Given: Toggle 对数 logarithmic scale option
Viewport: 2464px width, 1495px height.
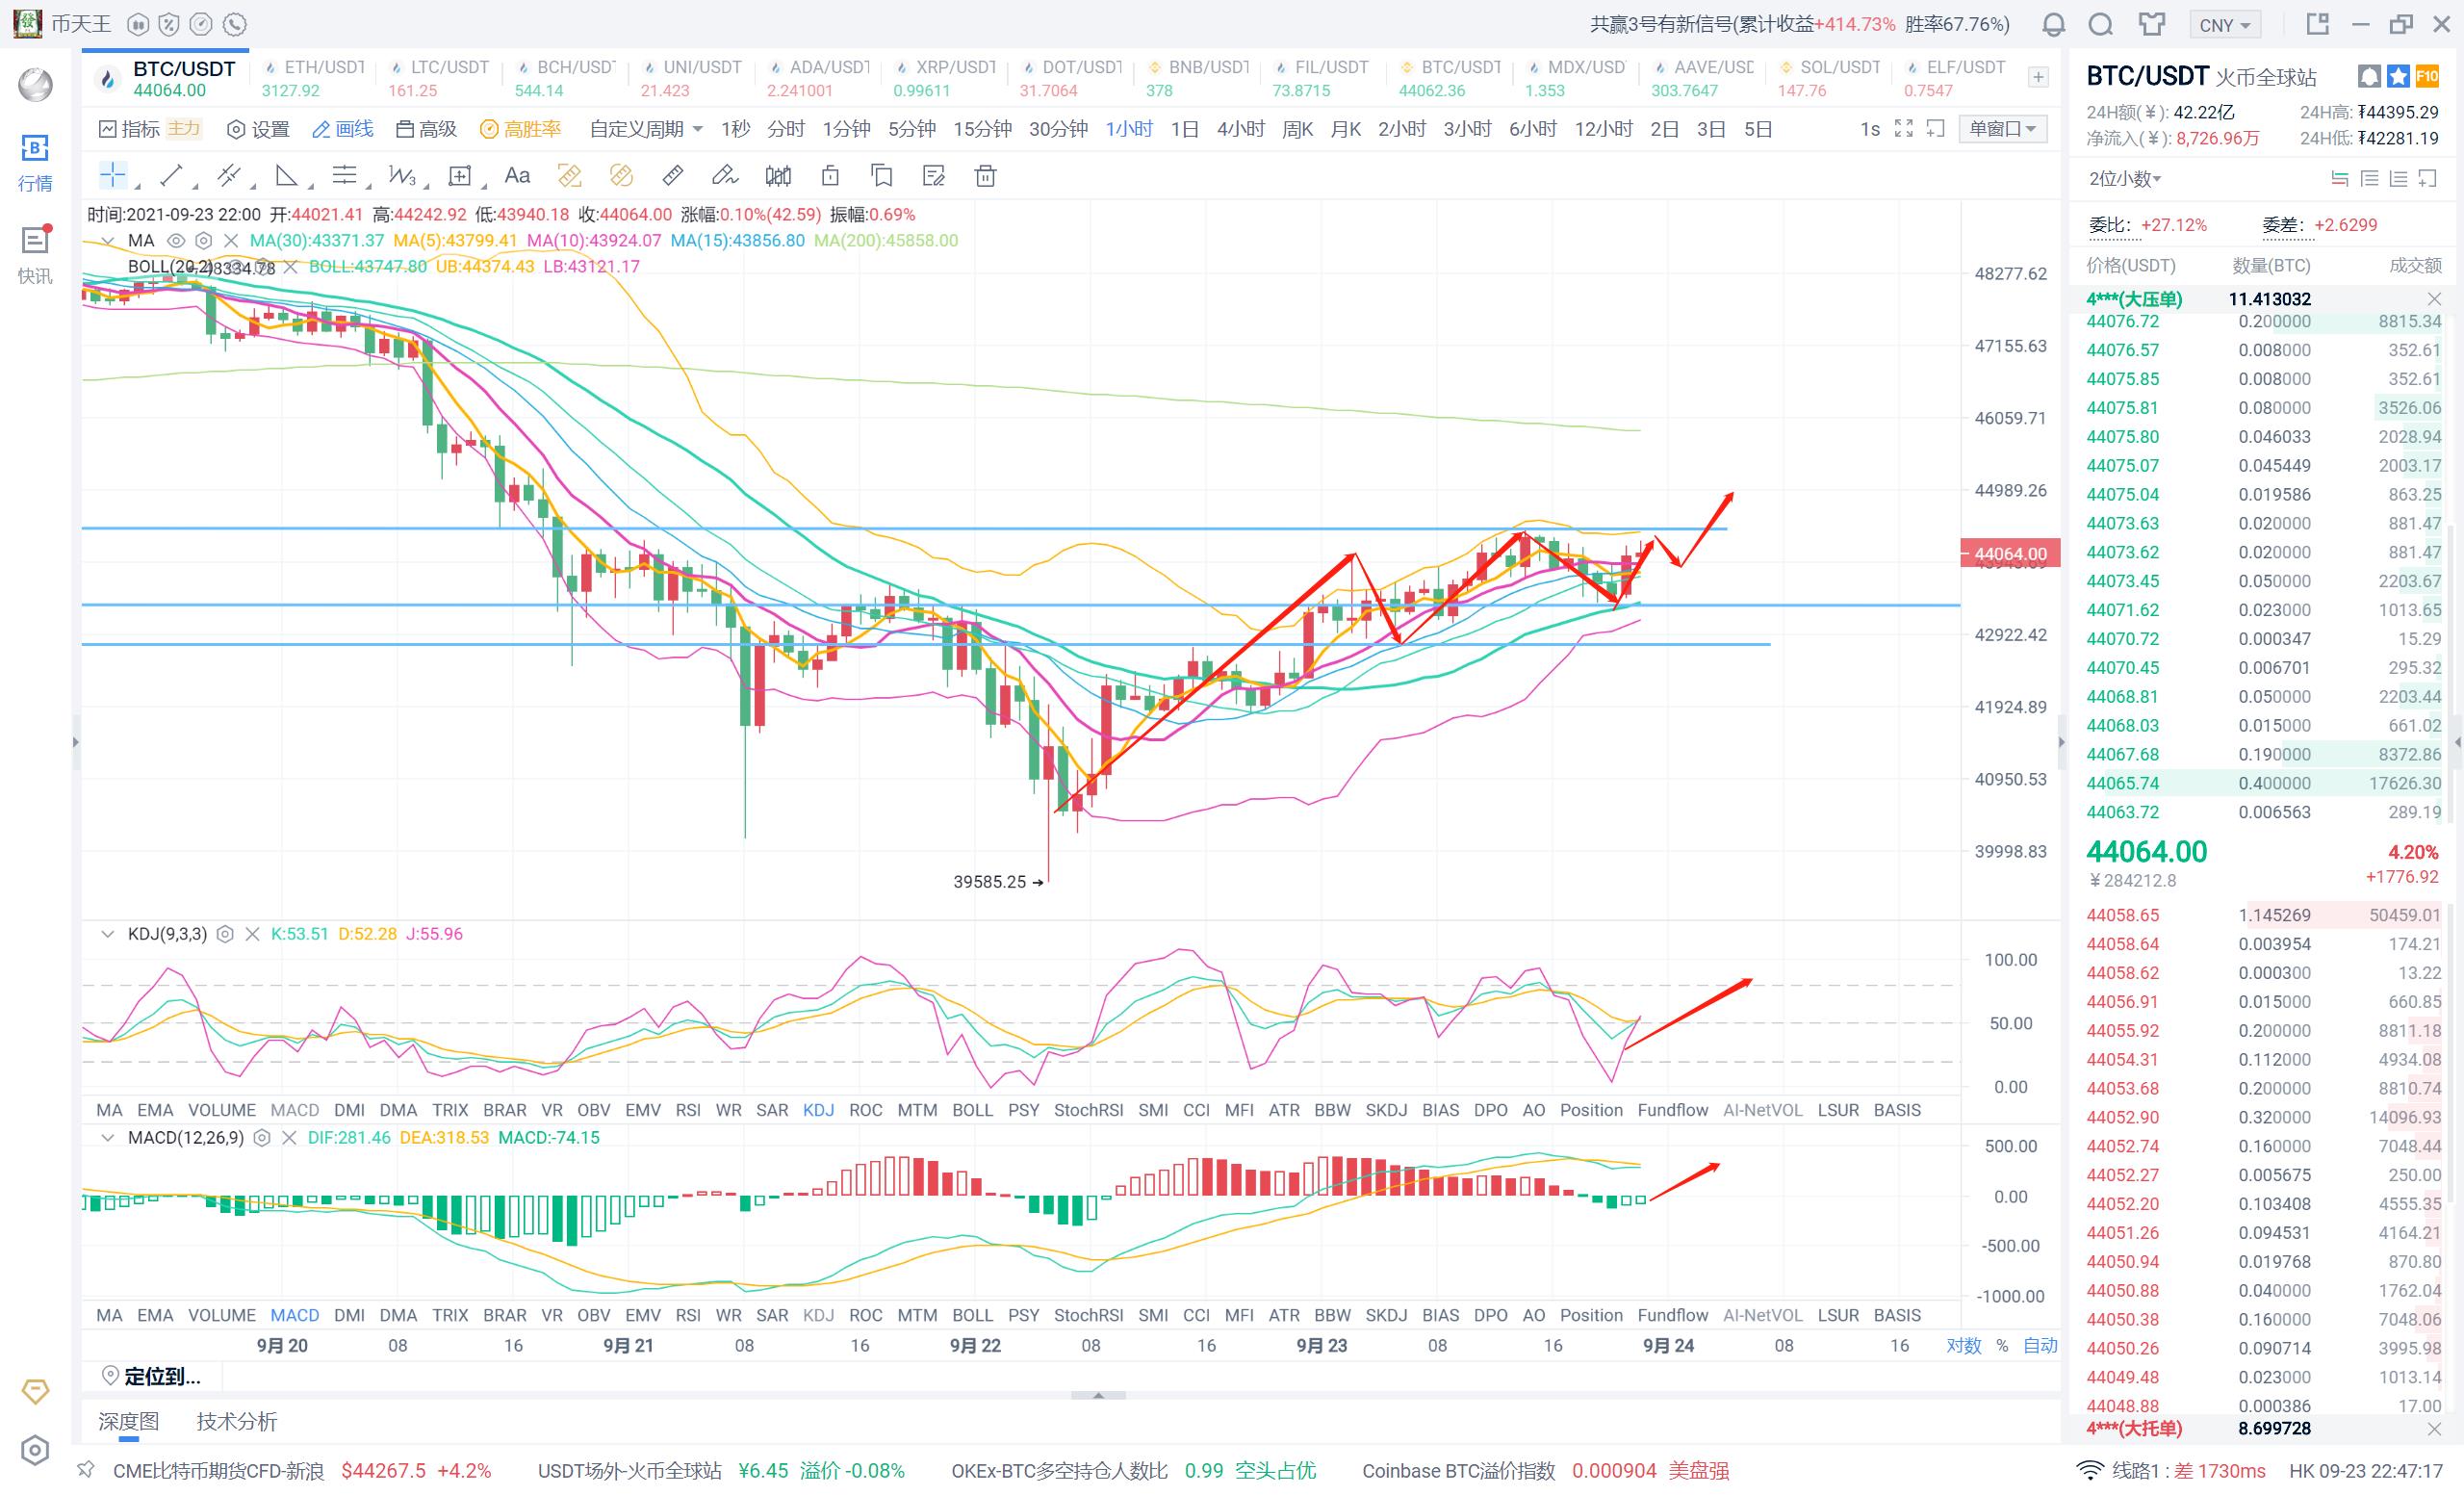Looking at the screenshot, I should [x=1963, y=1345].
